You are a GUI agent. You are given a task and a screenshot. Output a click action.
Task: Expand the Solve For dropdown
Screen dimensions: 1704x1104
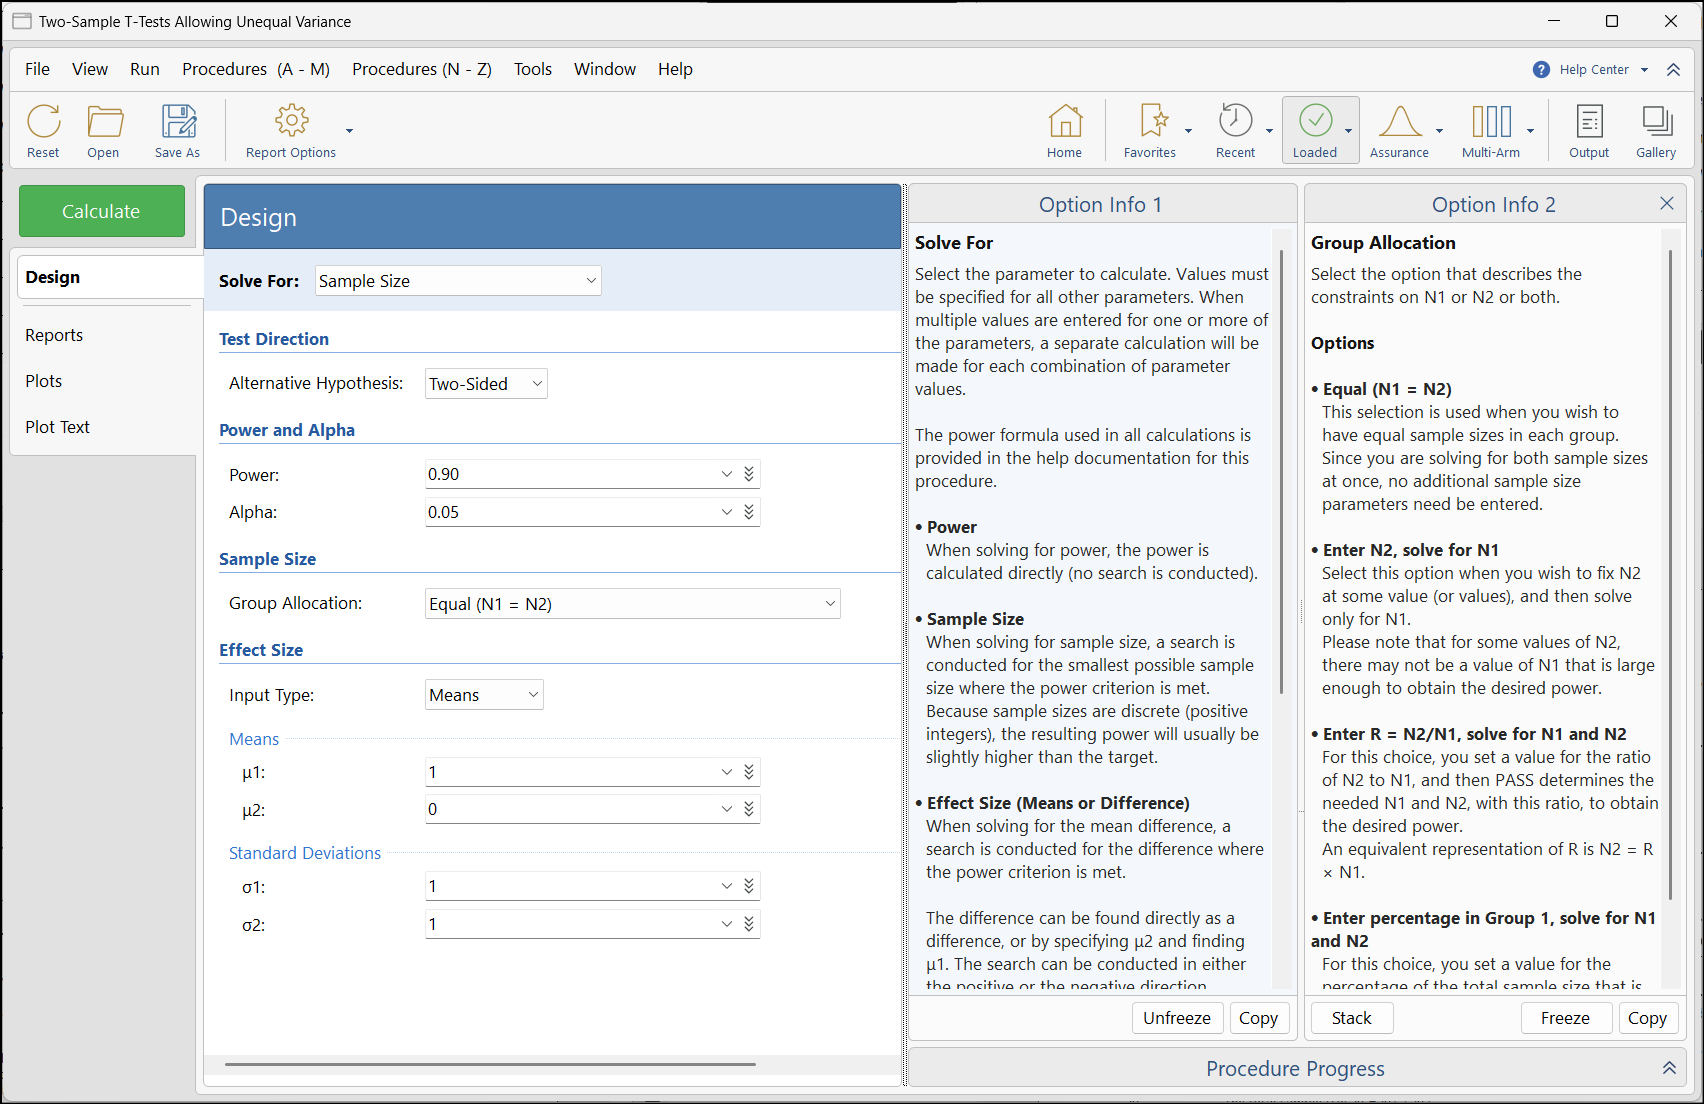click(x=458, y=281)
